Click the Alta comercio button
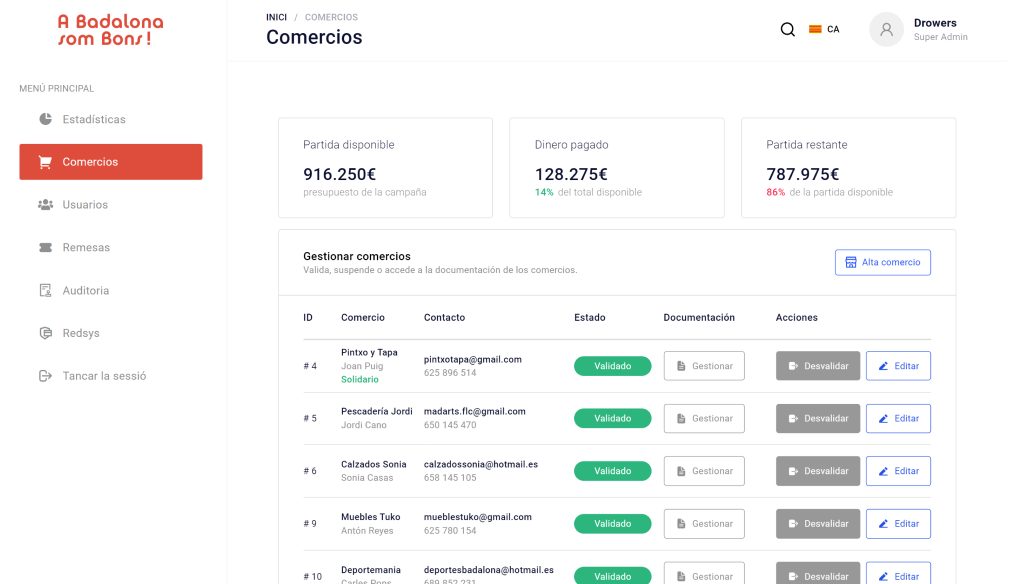The width and height of the screenshot is (1024, 584). pos(882,262)
